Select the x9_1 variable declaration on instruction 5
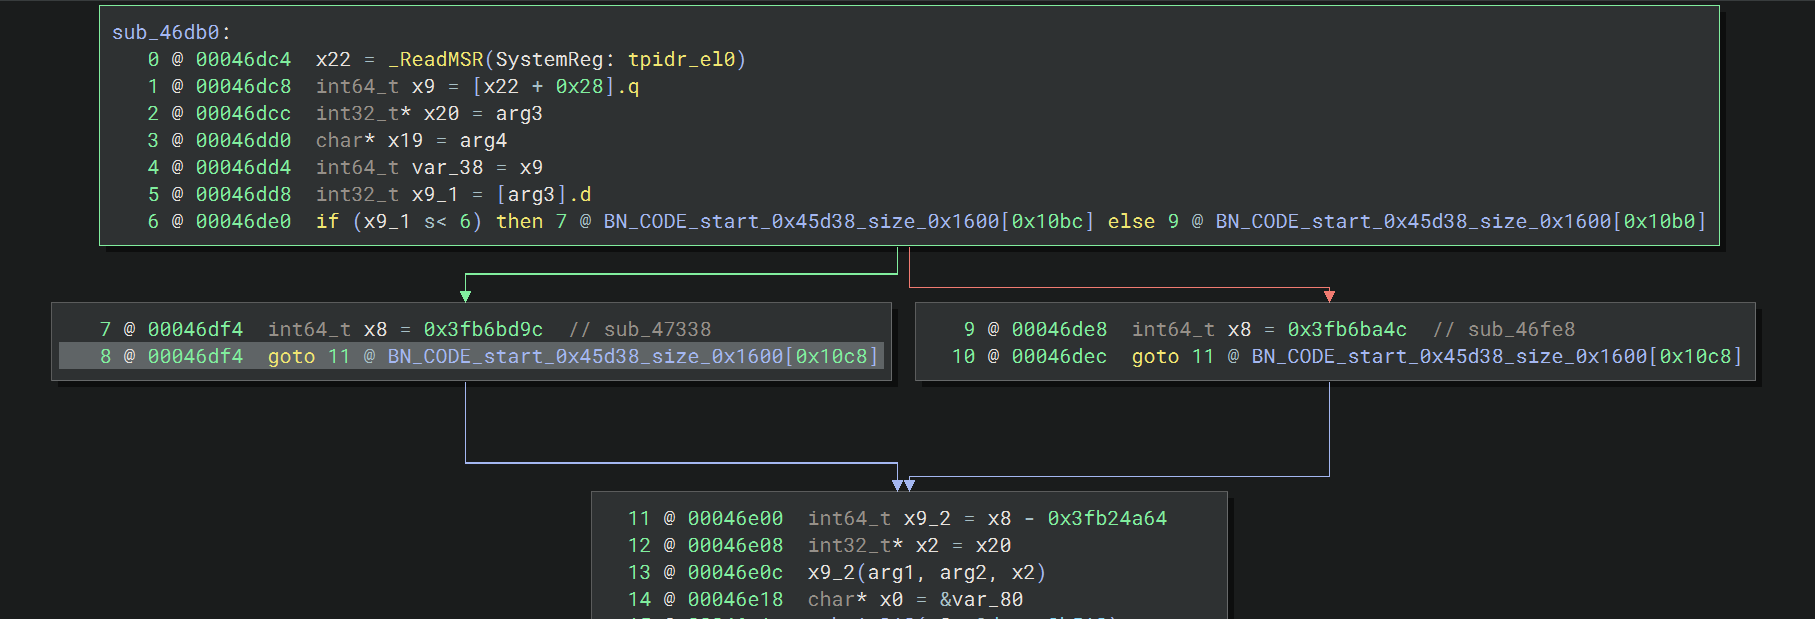 (x=435, y=194)
